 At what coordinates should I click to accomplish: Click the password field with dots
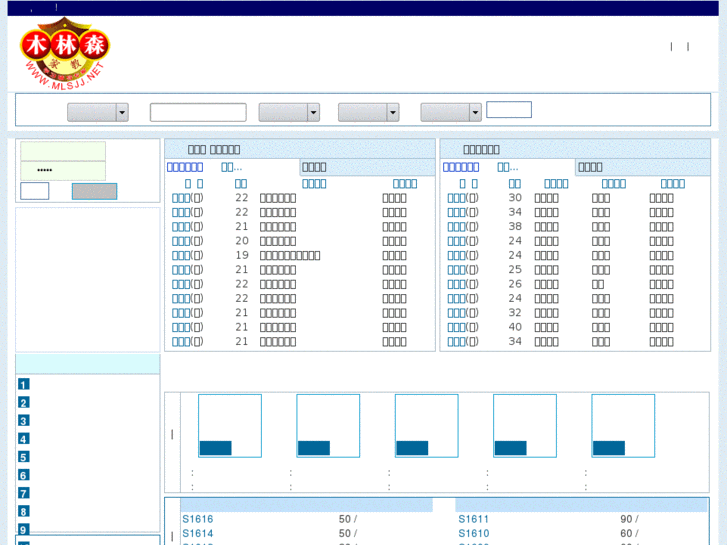click(x=63, y=171)
